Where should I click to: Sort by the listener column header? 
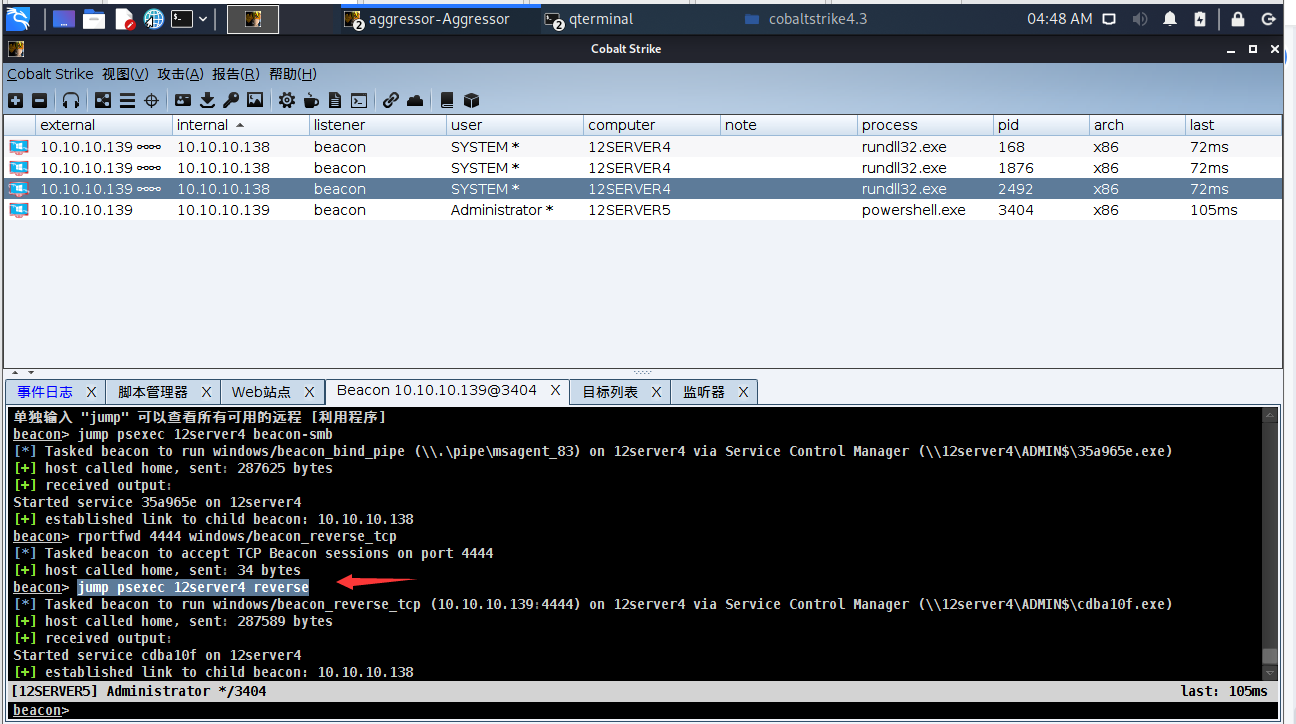point(377,125)
